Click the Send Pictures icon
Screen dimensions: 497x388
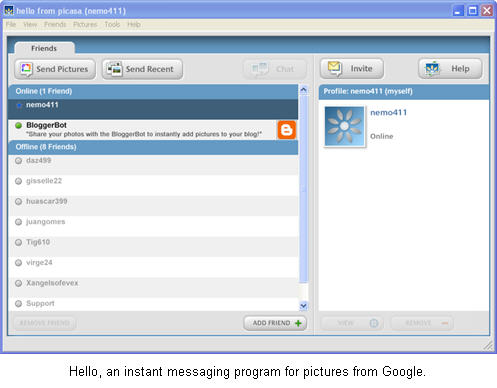[x=26, y=69]
